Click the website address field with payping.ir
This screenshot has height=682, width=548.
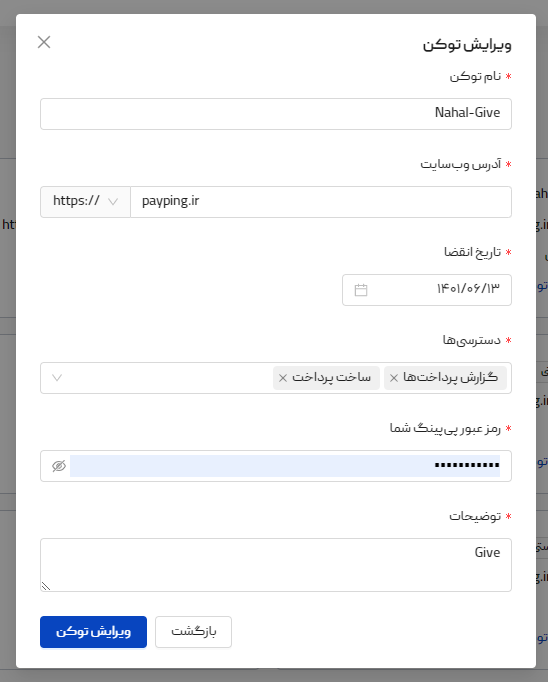click(x=321, y=202)
